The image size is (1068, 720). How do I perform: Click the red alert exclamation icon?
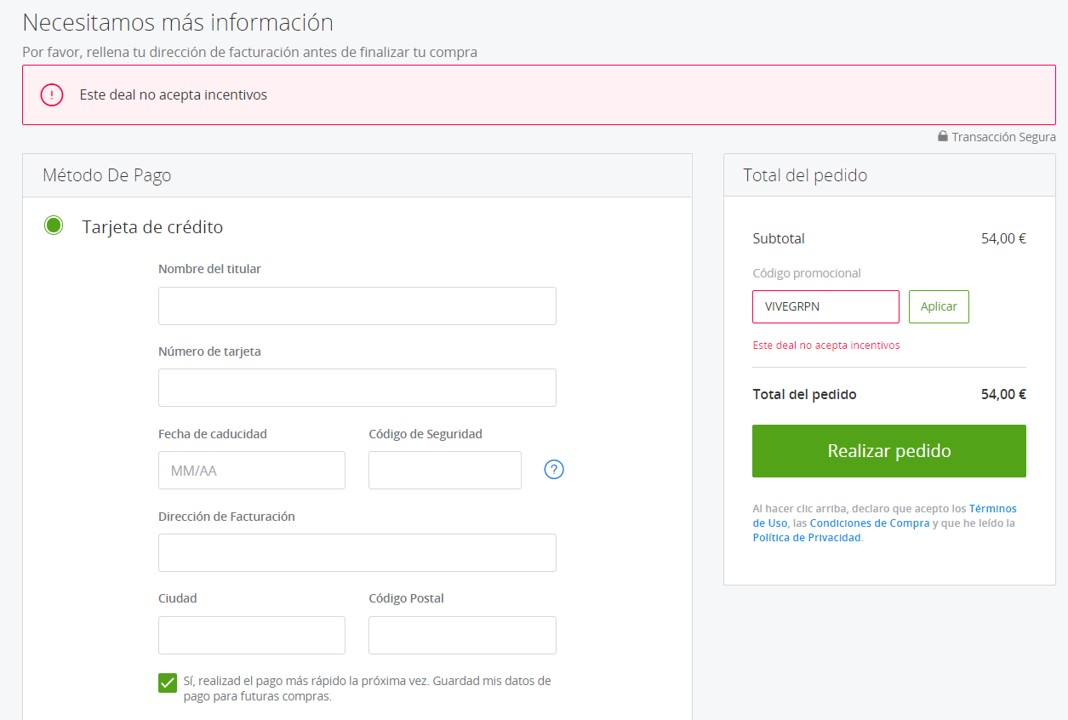(x=52, y=95)
